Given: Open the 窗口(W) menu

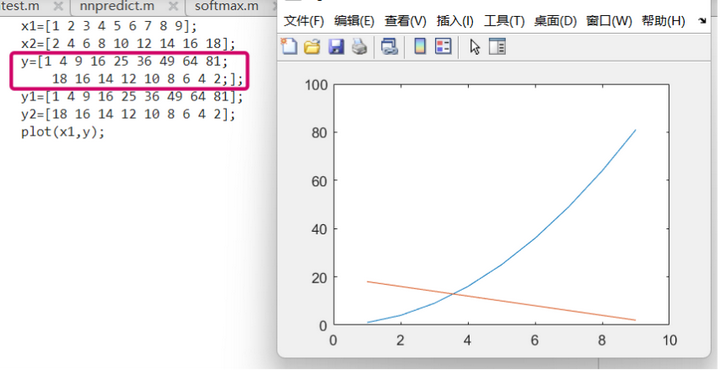Looking at the screenshot, I should coord(609,21).
